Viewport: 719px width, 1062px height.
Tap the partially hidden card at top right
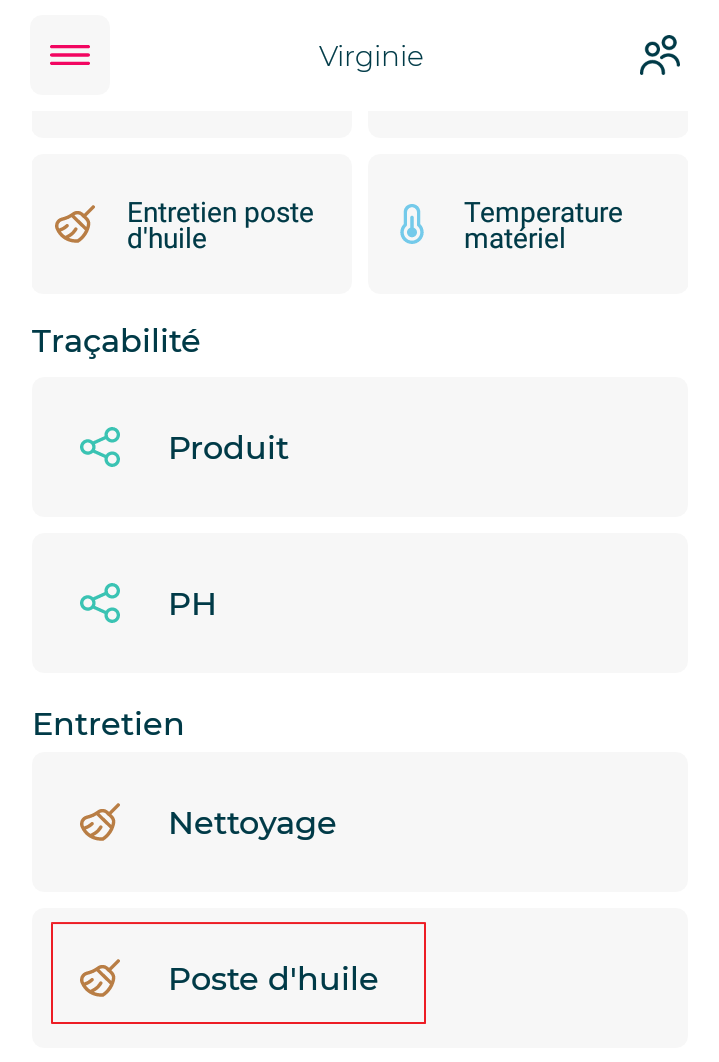[528, 124]
